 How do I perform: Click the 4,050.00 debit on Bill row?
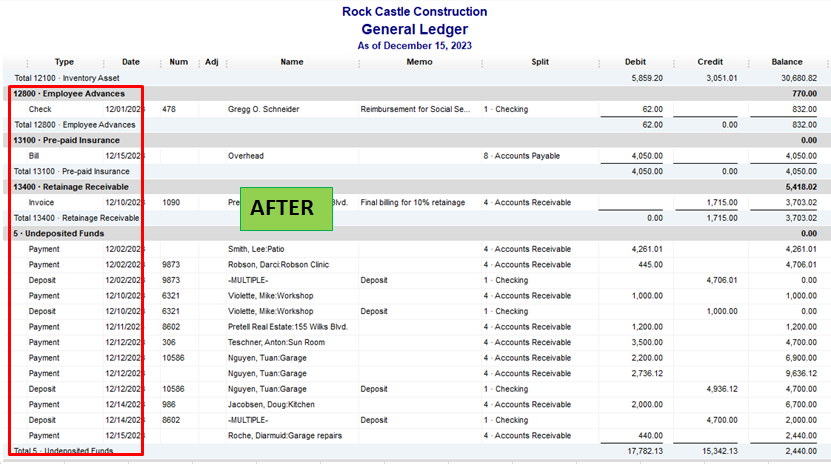click(647, 156)
